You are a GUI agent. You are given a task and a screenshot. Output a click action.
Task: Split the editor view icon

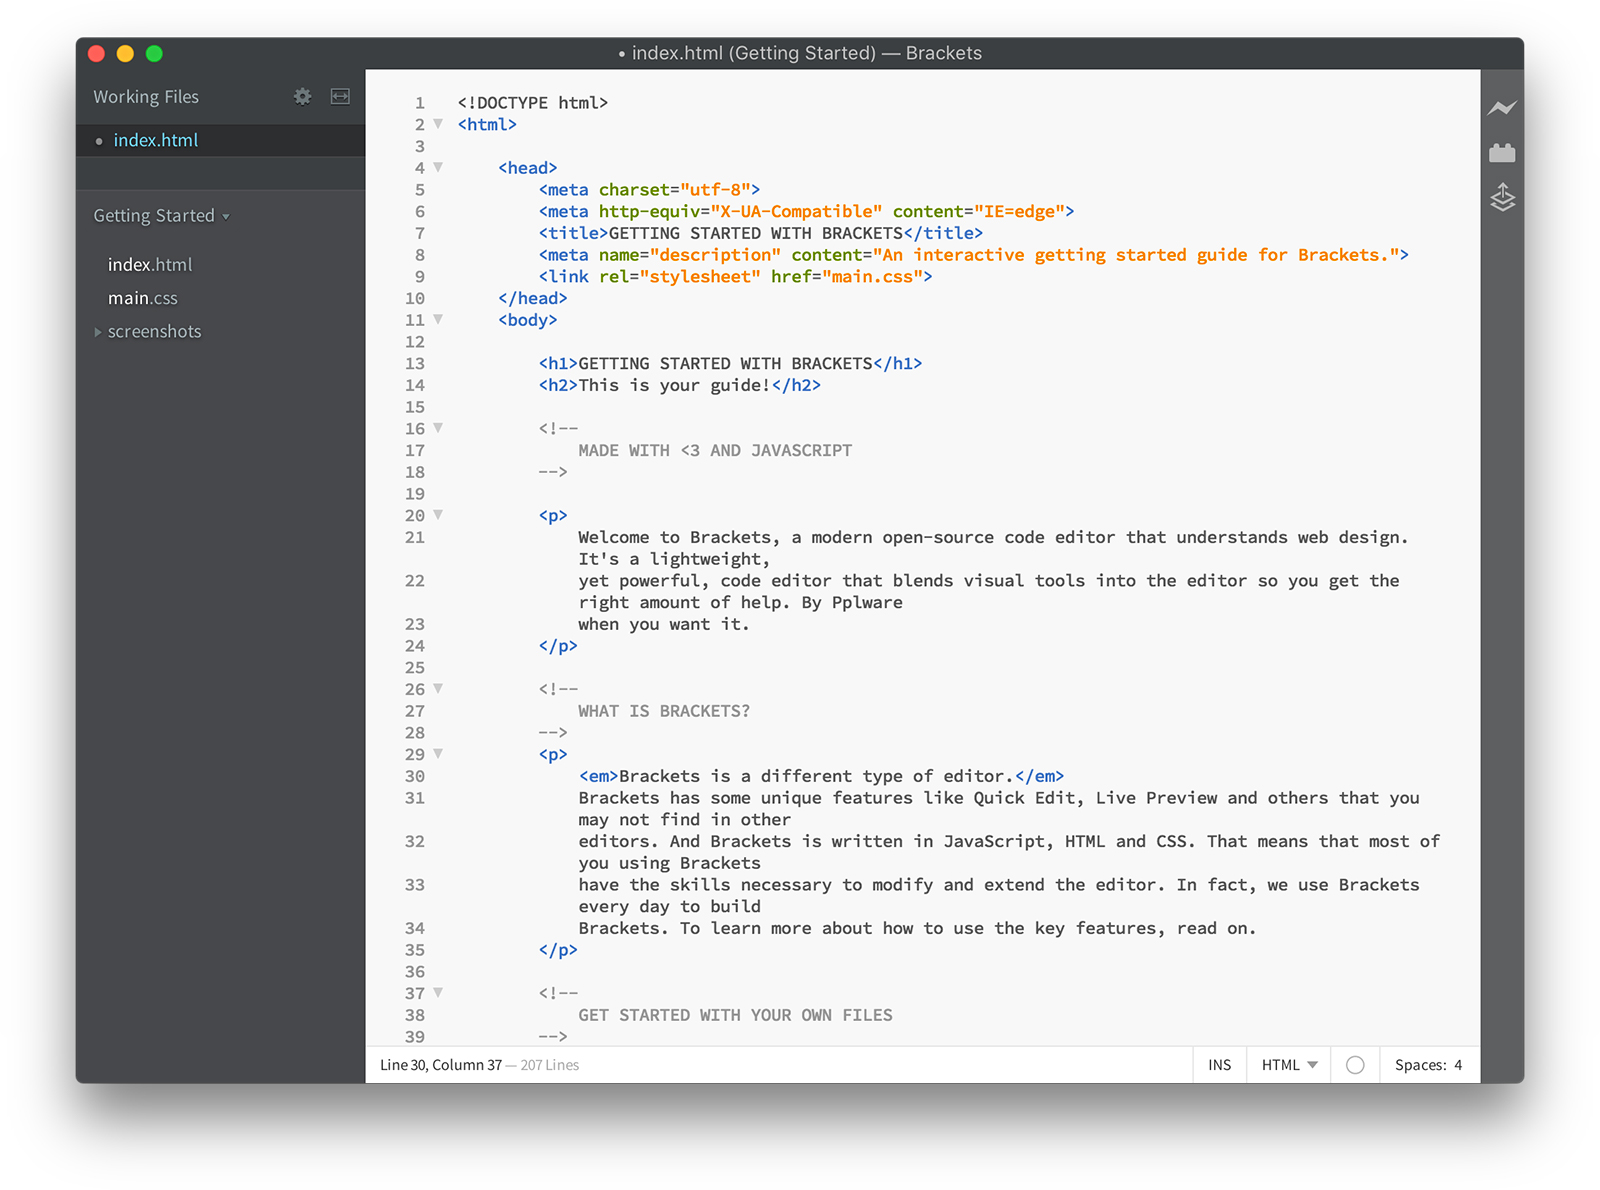click(340, 97)
